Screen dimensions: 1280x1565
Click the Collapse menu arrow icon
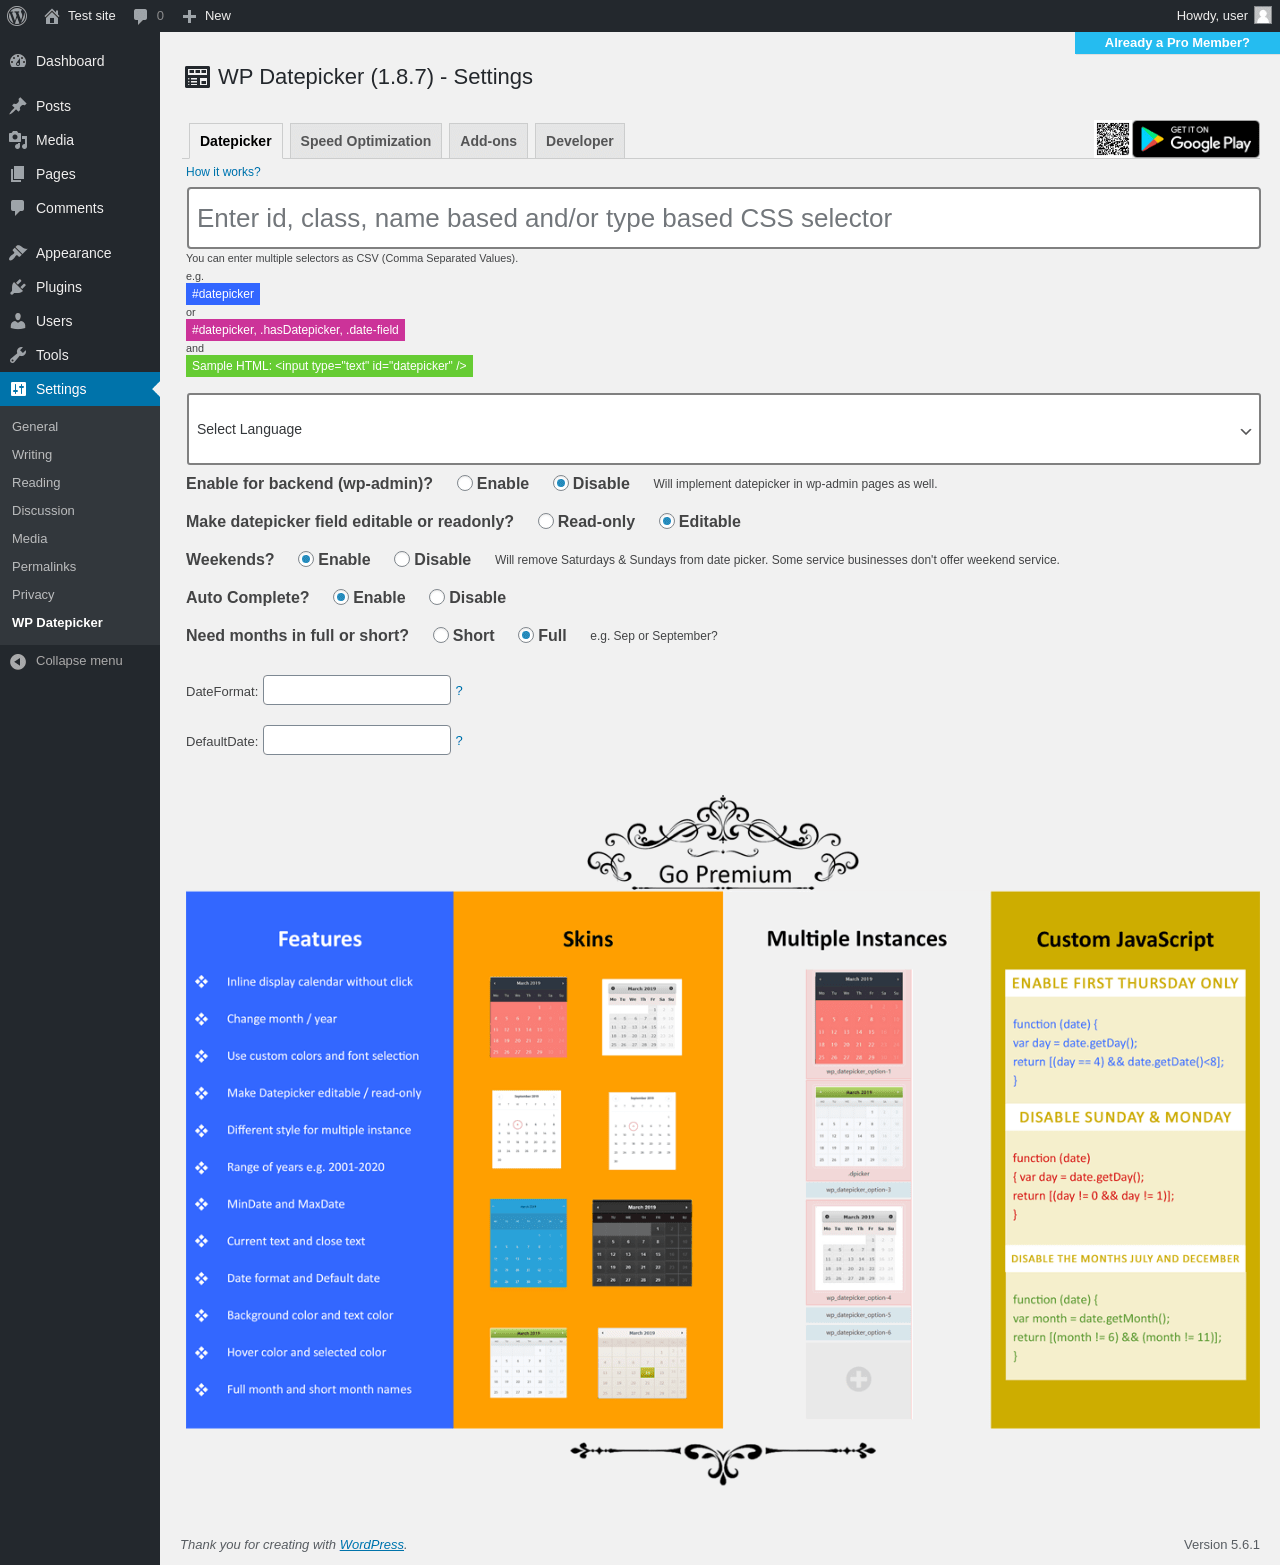pos(18,661)
